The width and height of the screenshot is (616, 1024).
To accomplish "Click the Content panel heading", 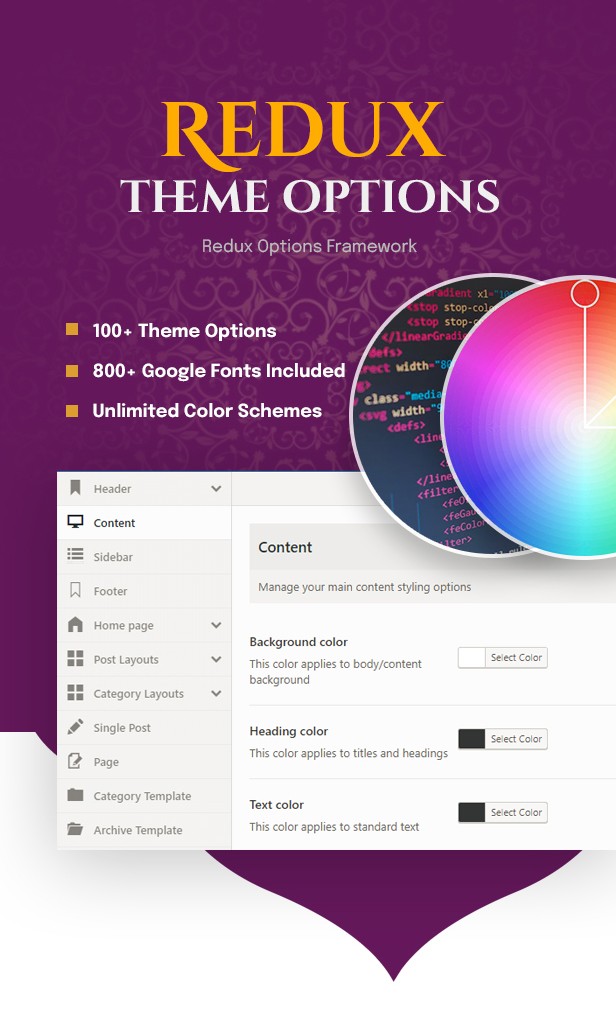I will [x=285, y=547].
